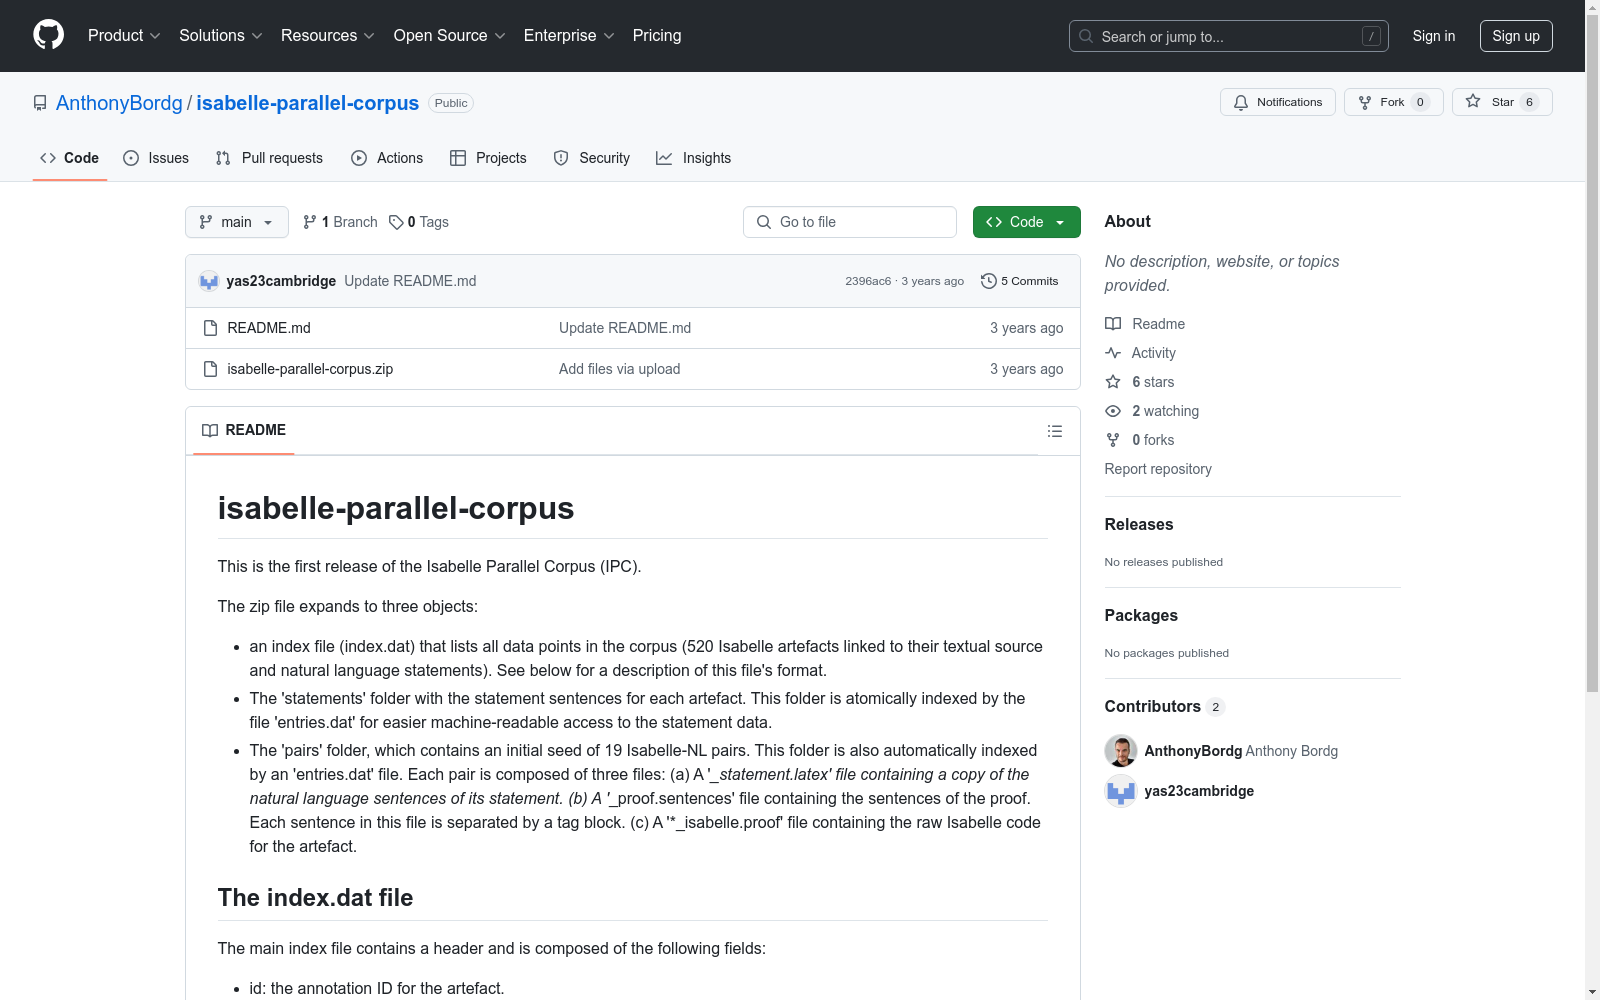Screen dimensions: 1600x1000
Task: Click the branch icon beside 1 Branch
Action: click(x=310, y=222)
